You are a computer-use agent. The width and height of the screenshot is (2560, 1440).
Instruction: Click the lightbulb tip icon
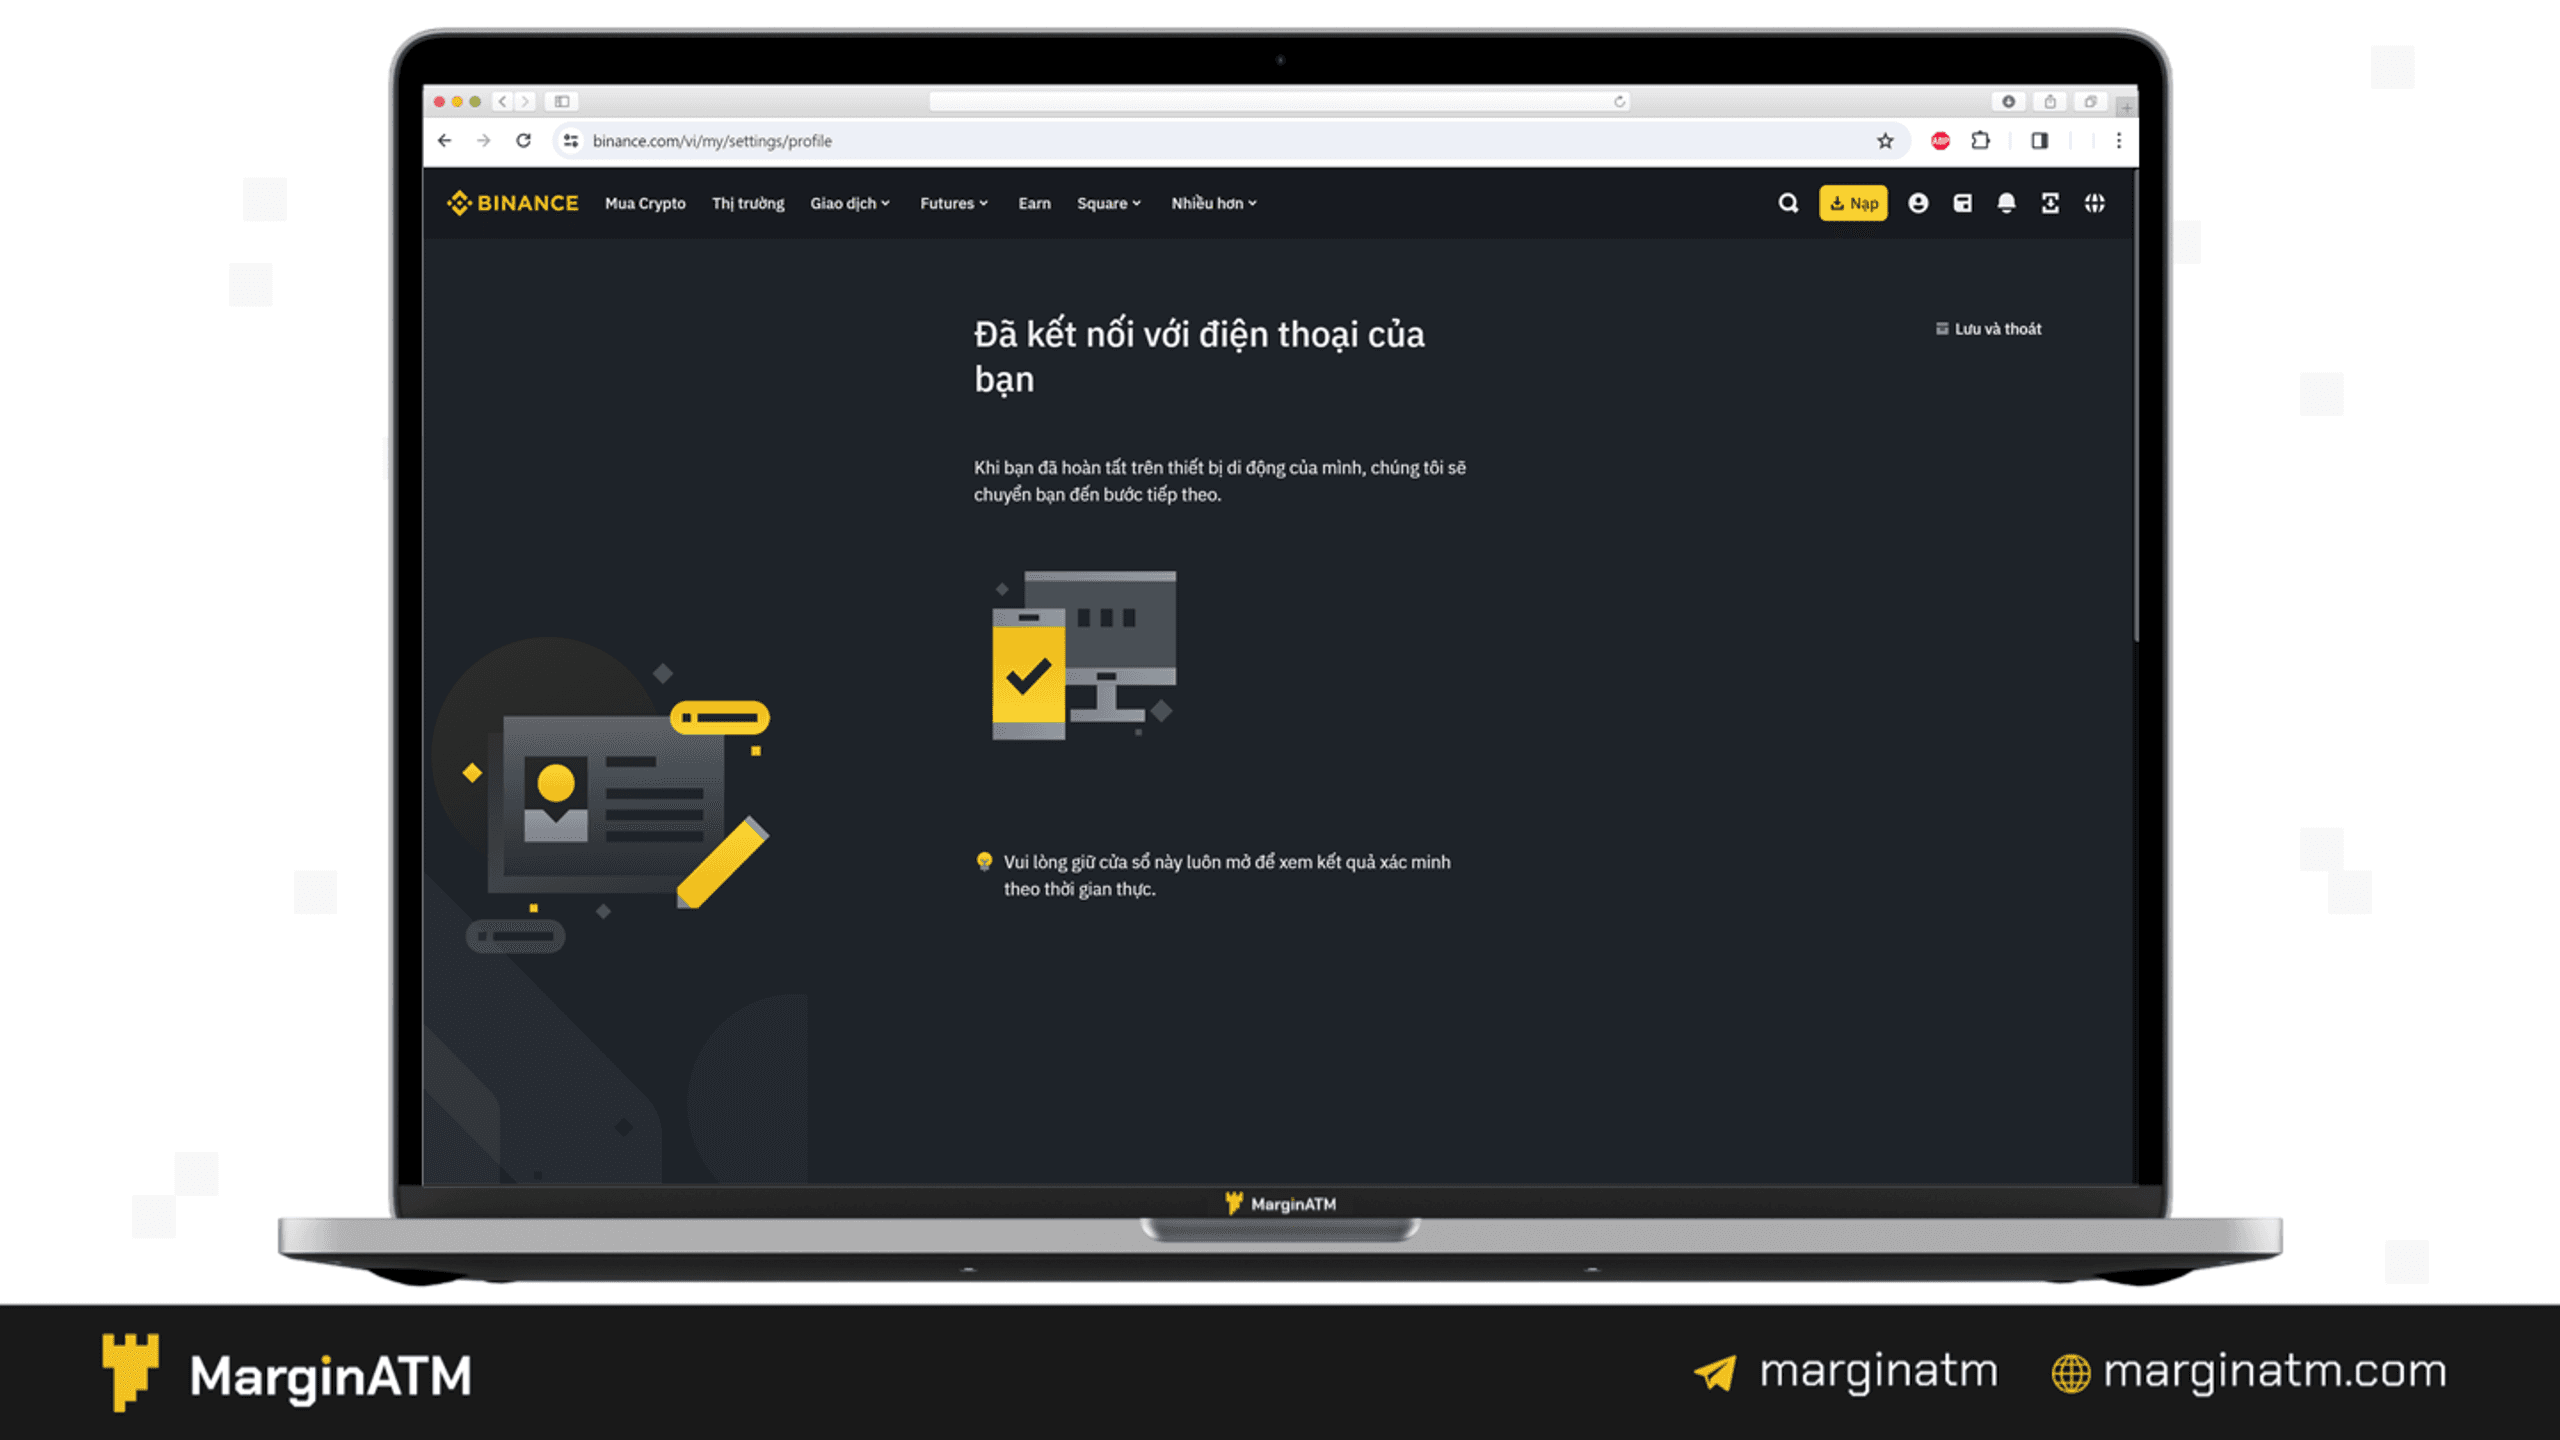984,861
